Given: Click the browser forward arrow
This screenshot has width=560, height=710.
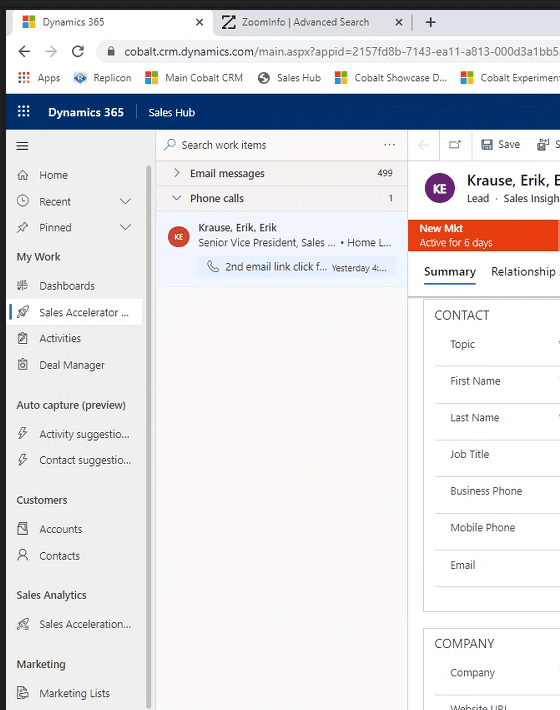Looking at the screenshot, I should click(51, 52).
